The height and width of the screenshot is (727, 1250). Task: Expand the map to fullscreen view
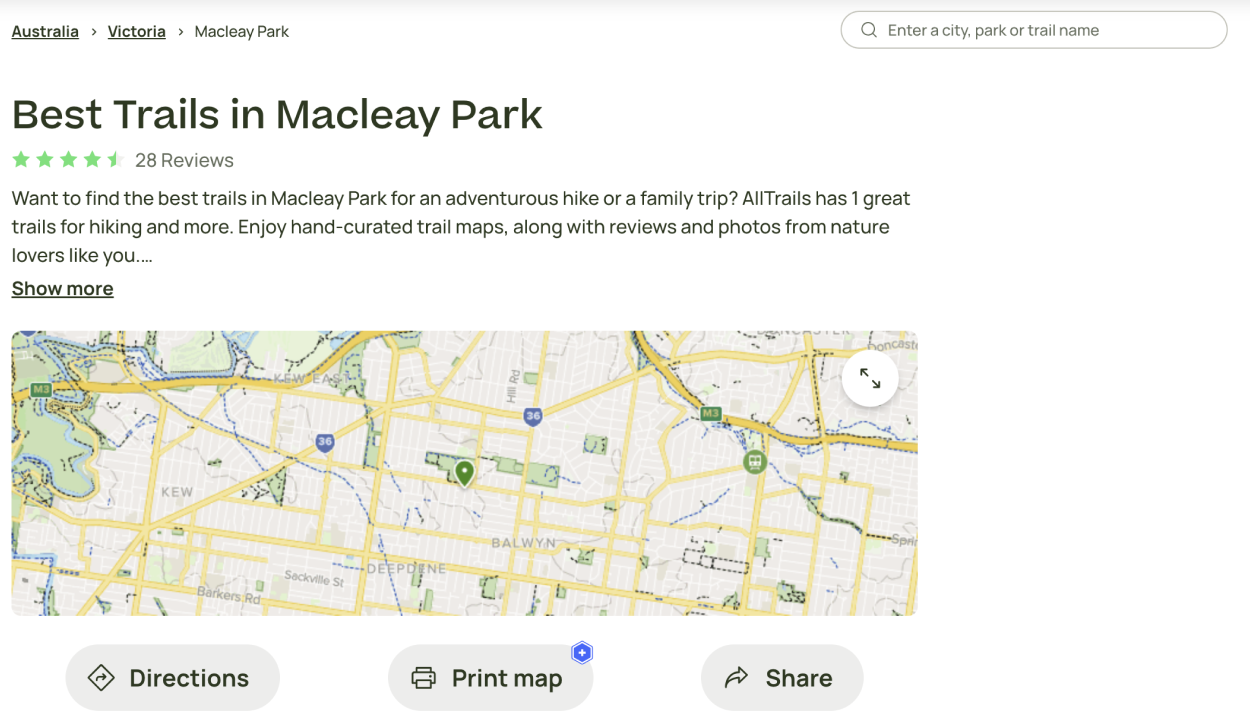coord(869,377)
